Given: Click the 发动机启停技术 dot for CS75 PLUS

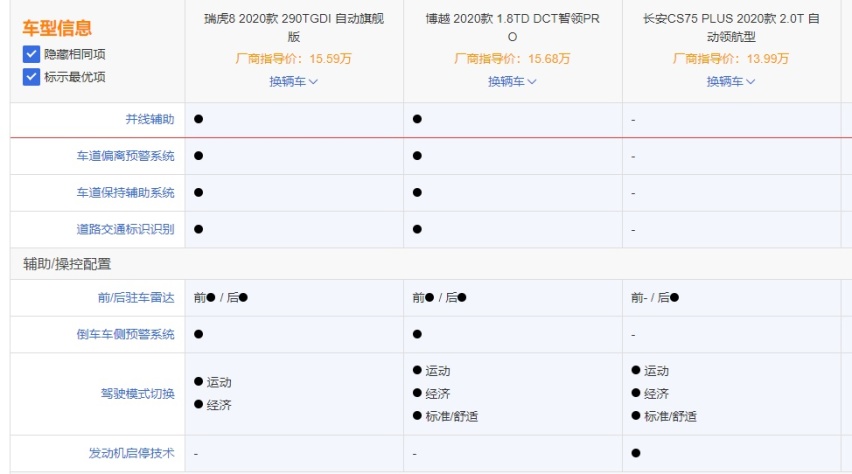Looking at the screenshot, I should [x=636, y=453].
